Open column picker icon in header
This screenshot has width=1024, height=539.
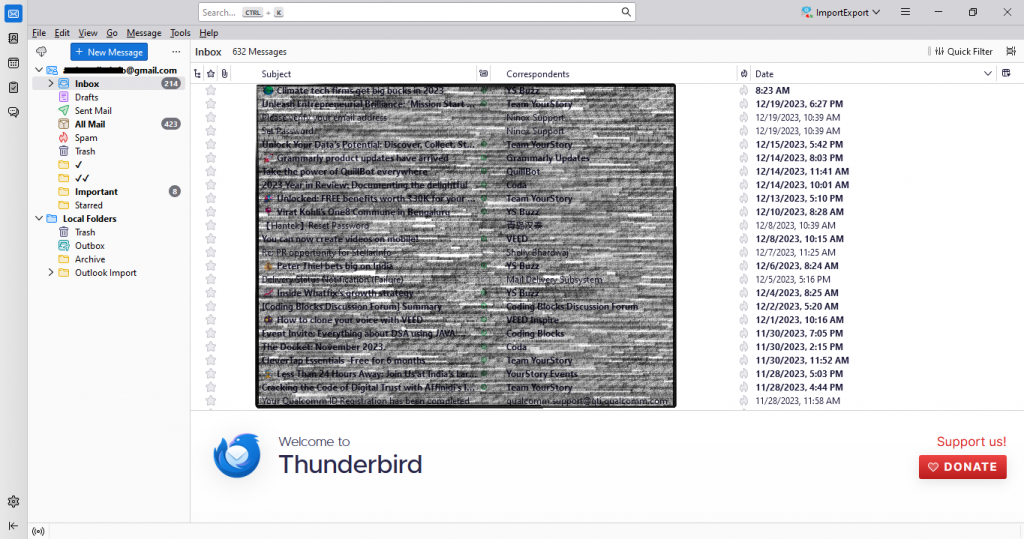[x=1006, y=74]
